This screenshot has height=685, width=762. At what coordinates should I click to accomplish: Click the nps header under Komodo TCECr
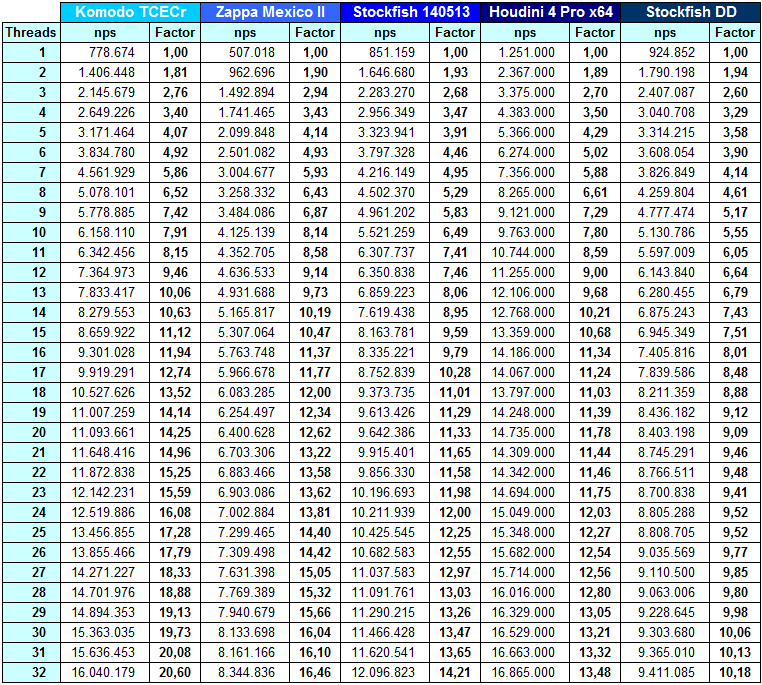tap(105, 33)
